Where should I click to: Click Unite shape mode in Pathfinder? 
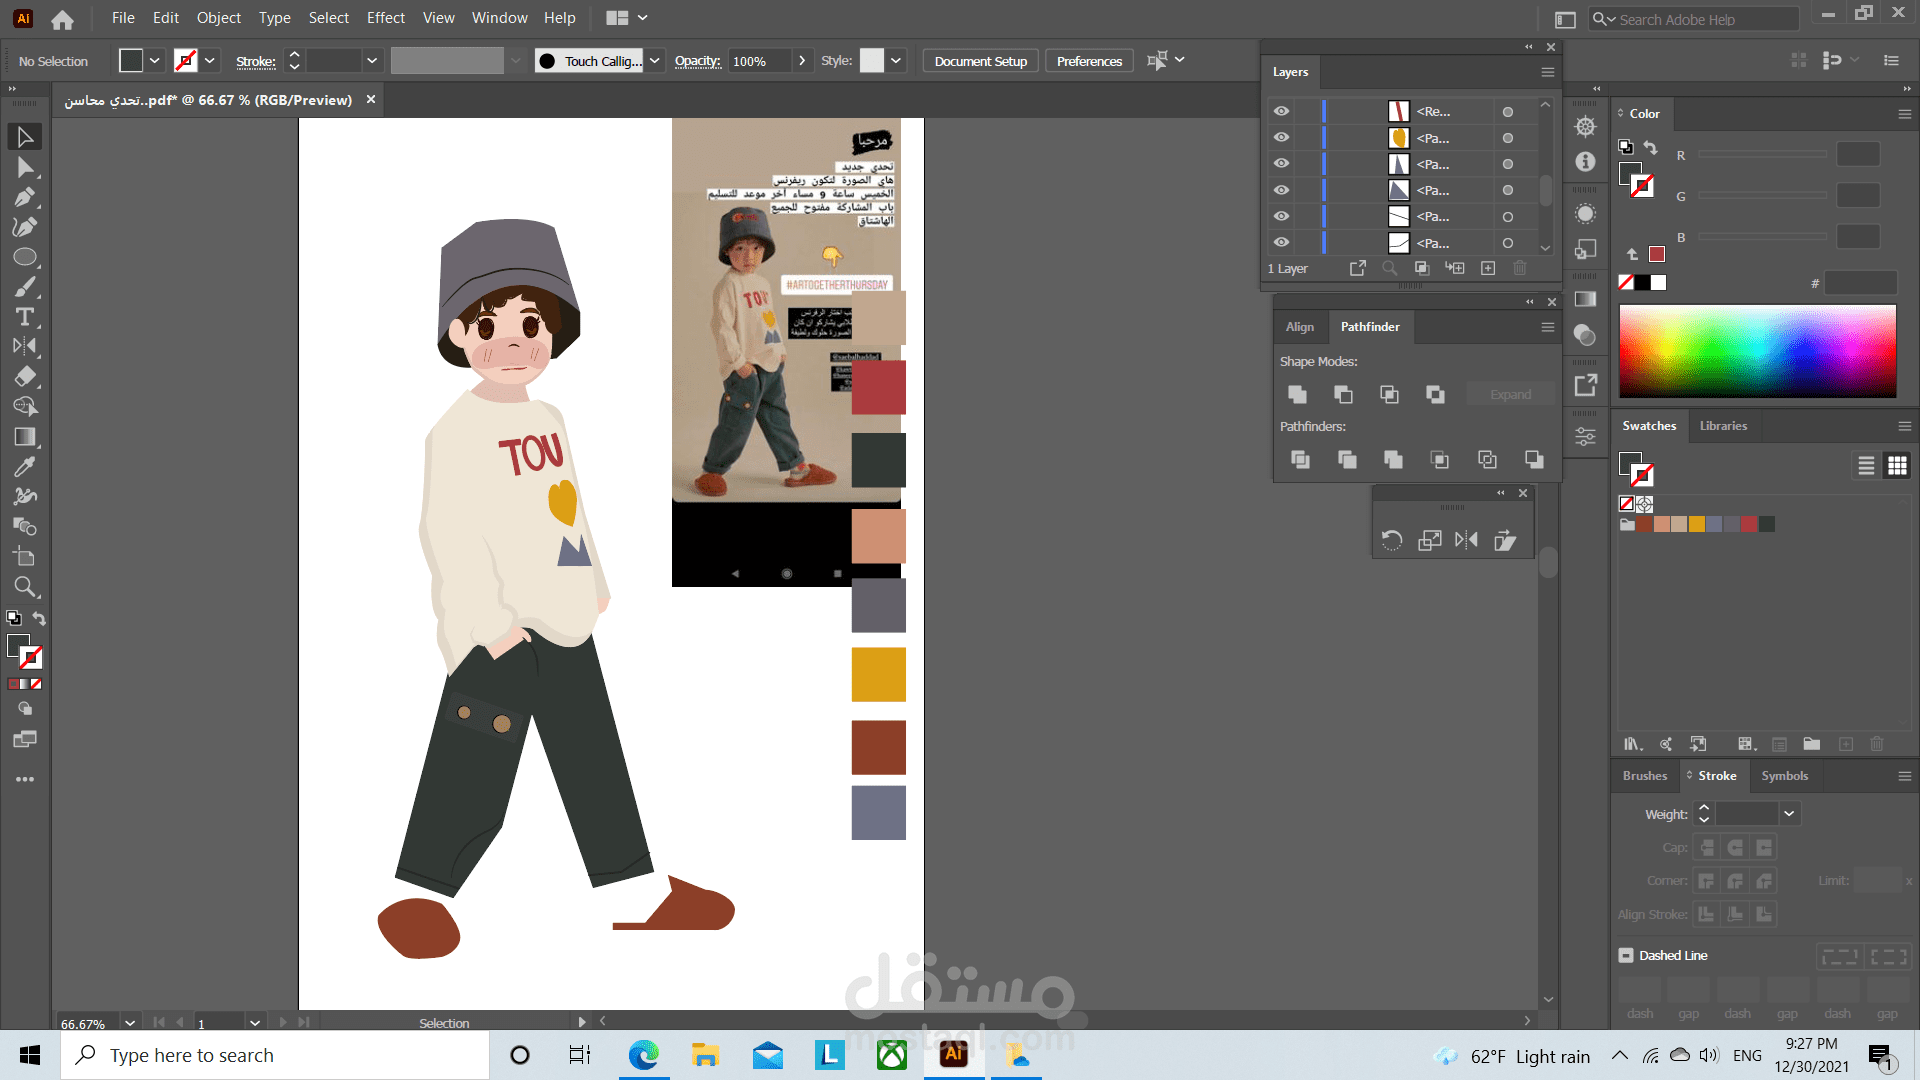[x=1297, y=395]
